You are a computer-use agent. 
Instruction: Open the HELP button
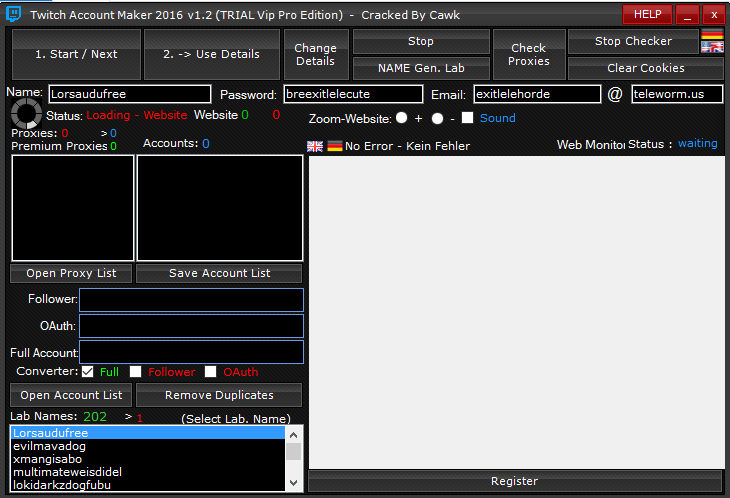point(648,14)
